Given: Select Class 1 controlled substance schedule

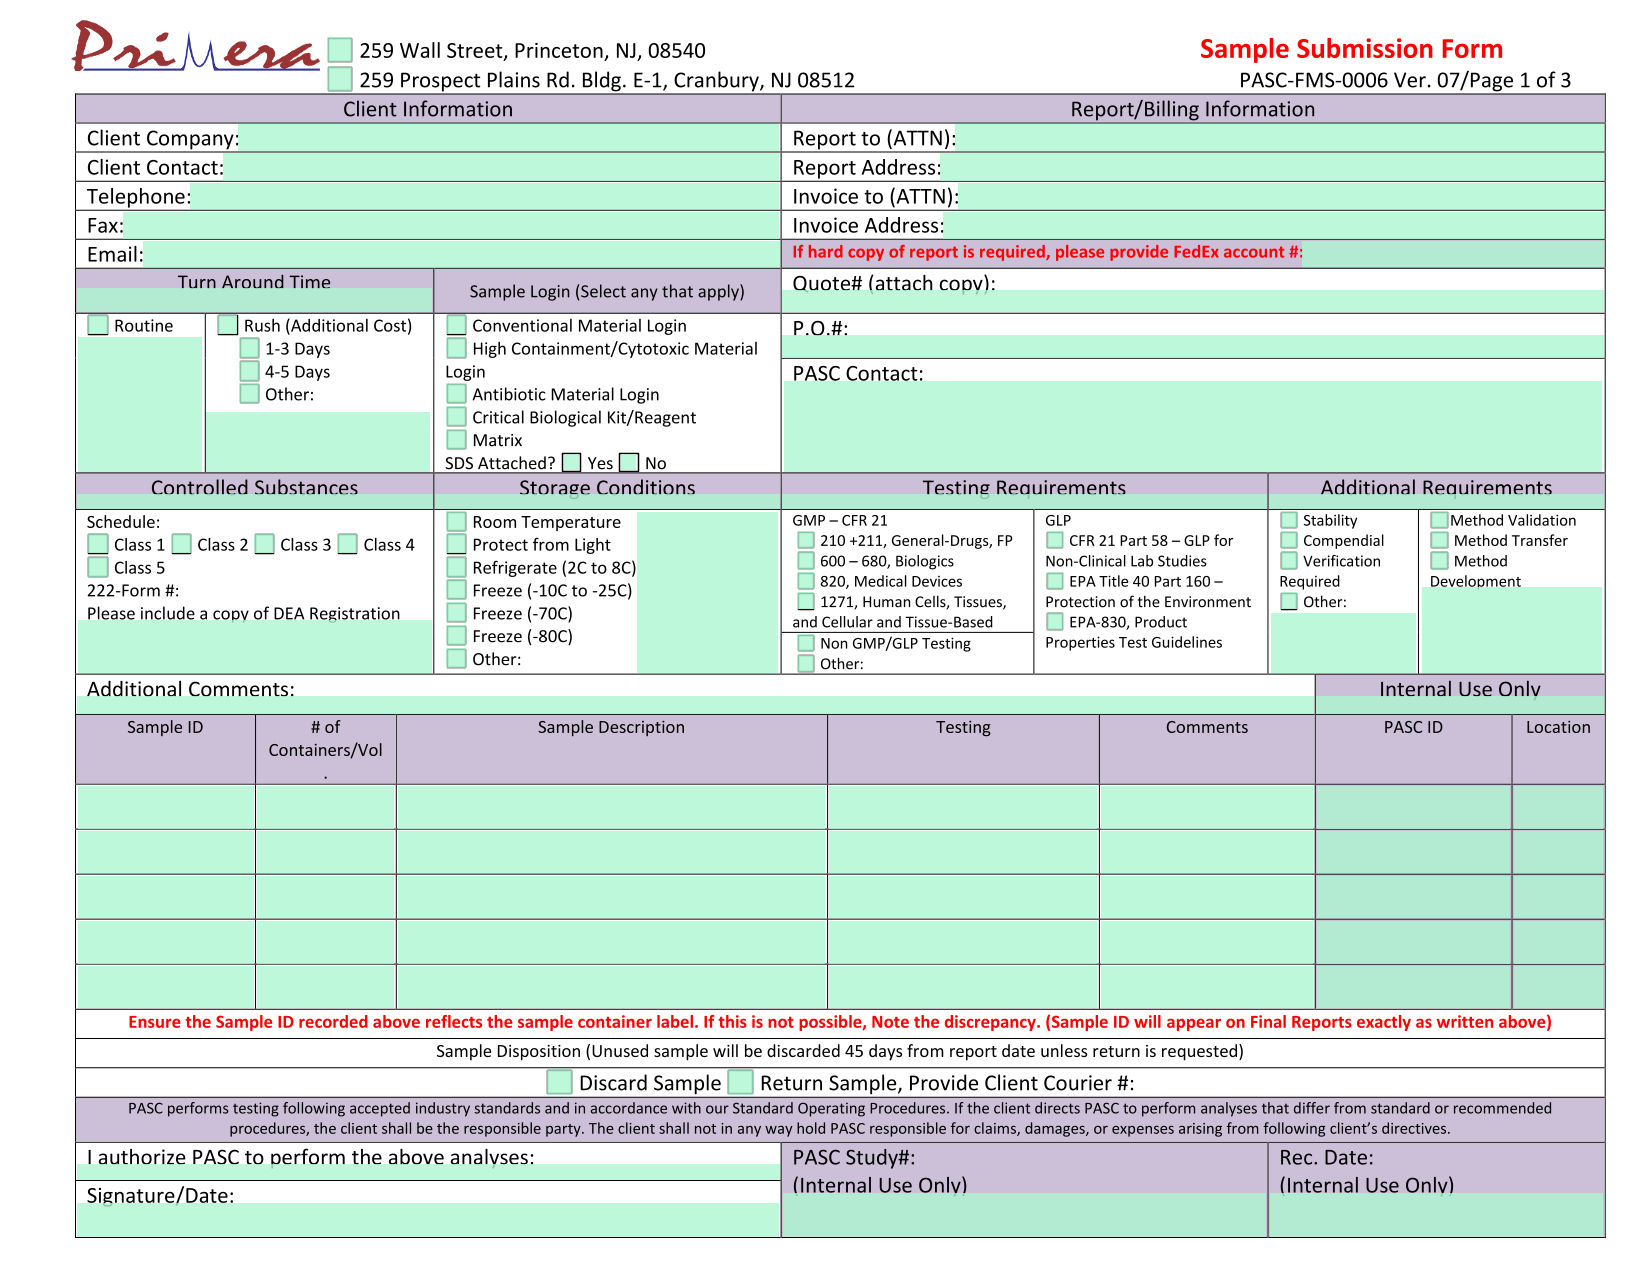Looking at the screenshot, I should click(x=97, y=544).
